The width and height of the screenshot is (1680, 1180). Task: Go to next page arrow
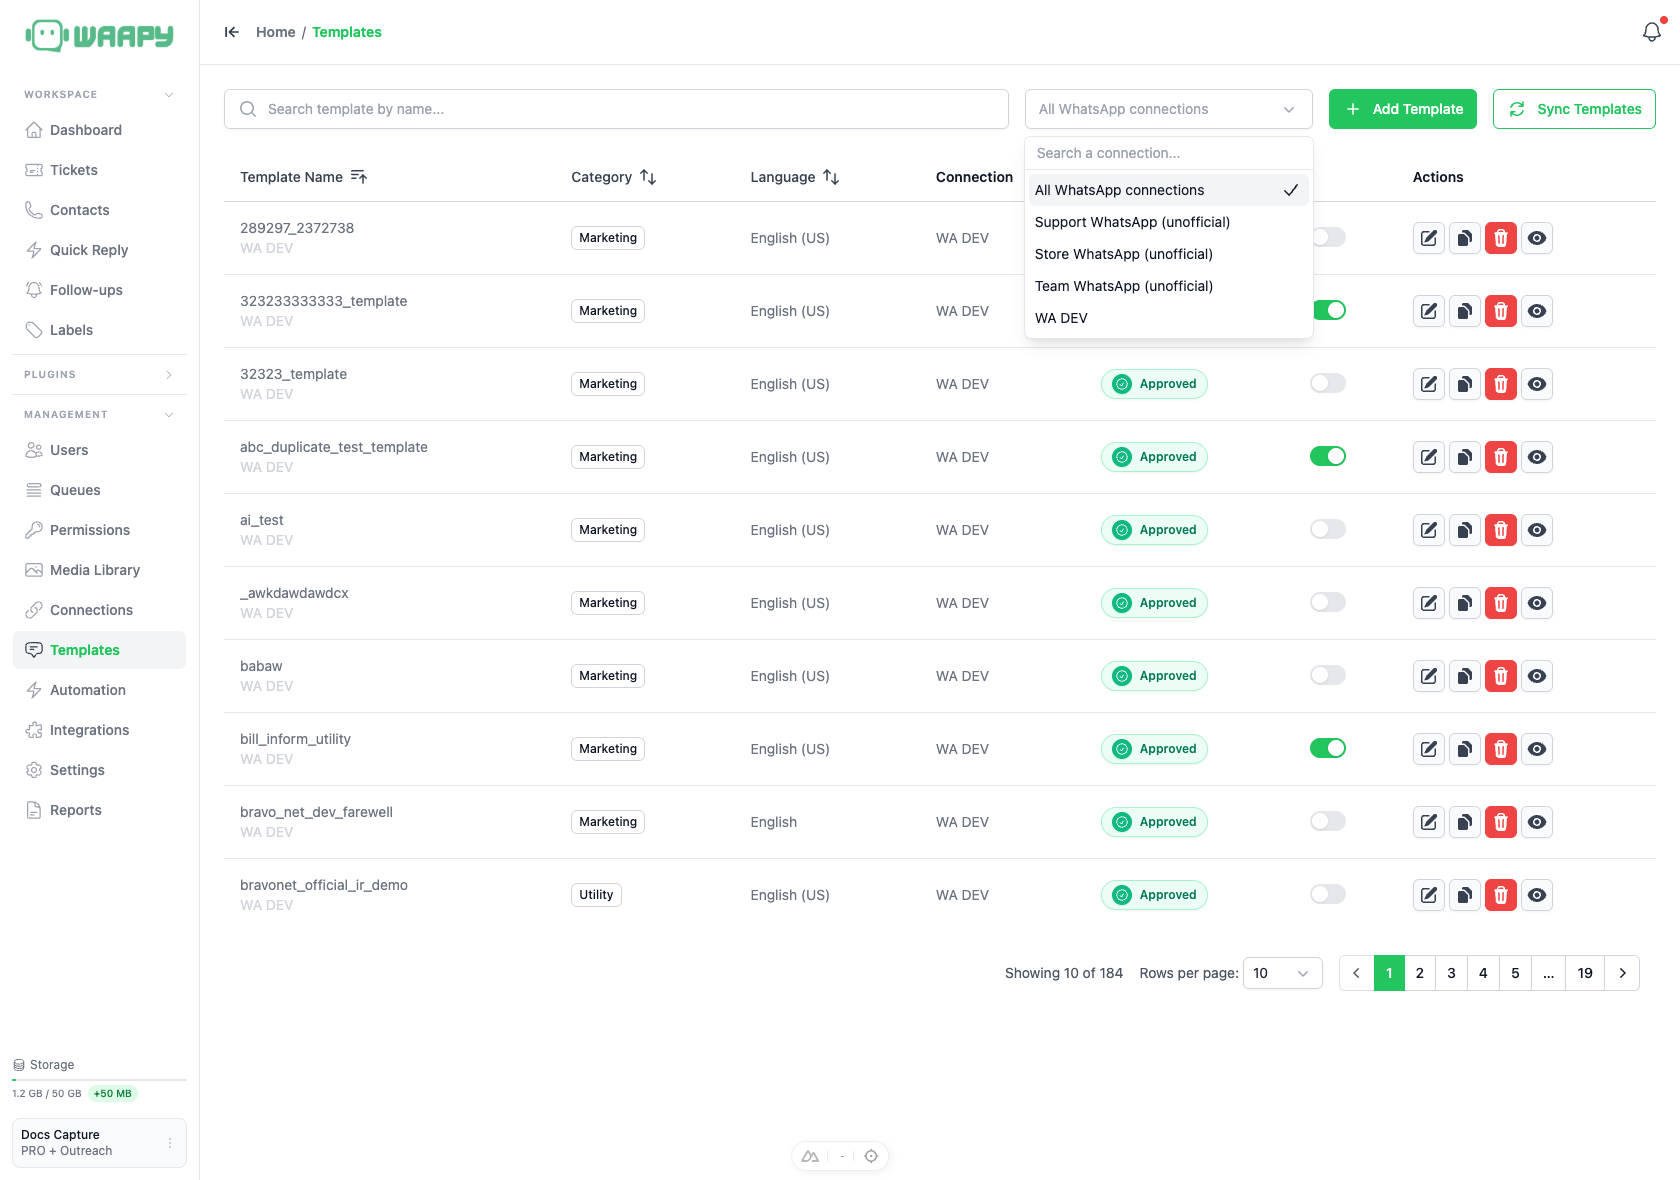[1622, 973]
